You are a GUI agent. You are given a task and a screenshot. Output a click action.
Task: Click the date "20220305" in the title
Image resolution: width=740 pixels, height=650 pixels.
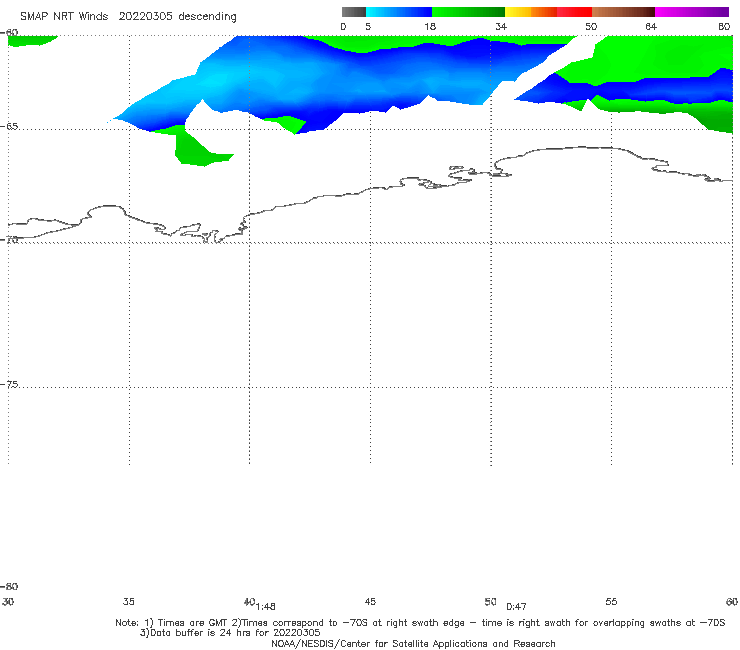point(145,17)
